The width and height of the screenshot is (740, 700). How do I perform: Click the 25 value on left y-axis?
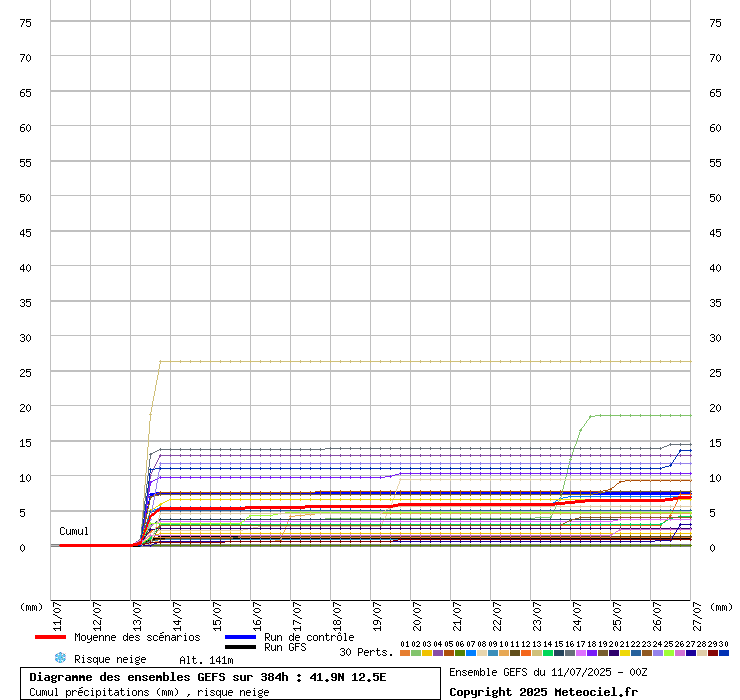point(25,373)
